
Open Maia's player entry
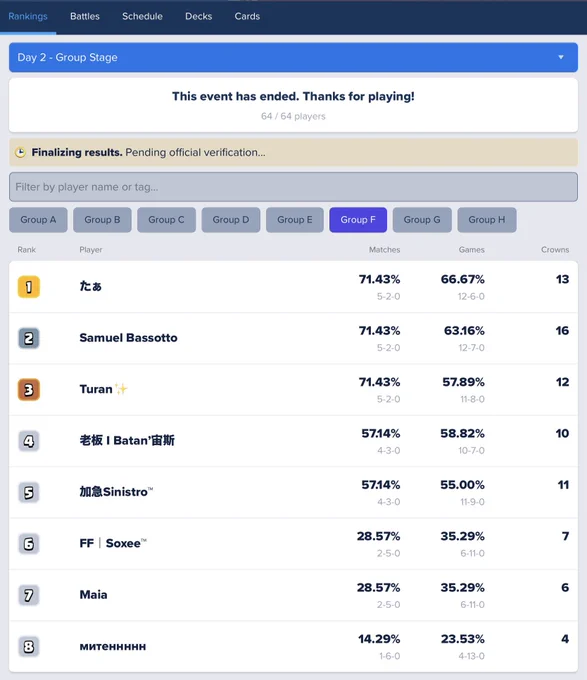(294, 595)
